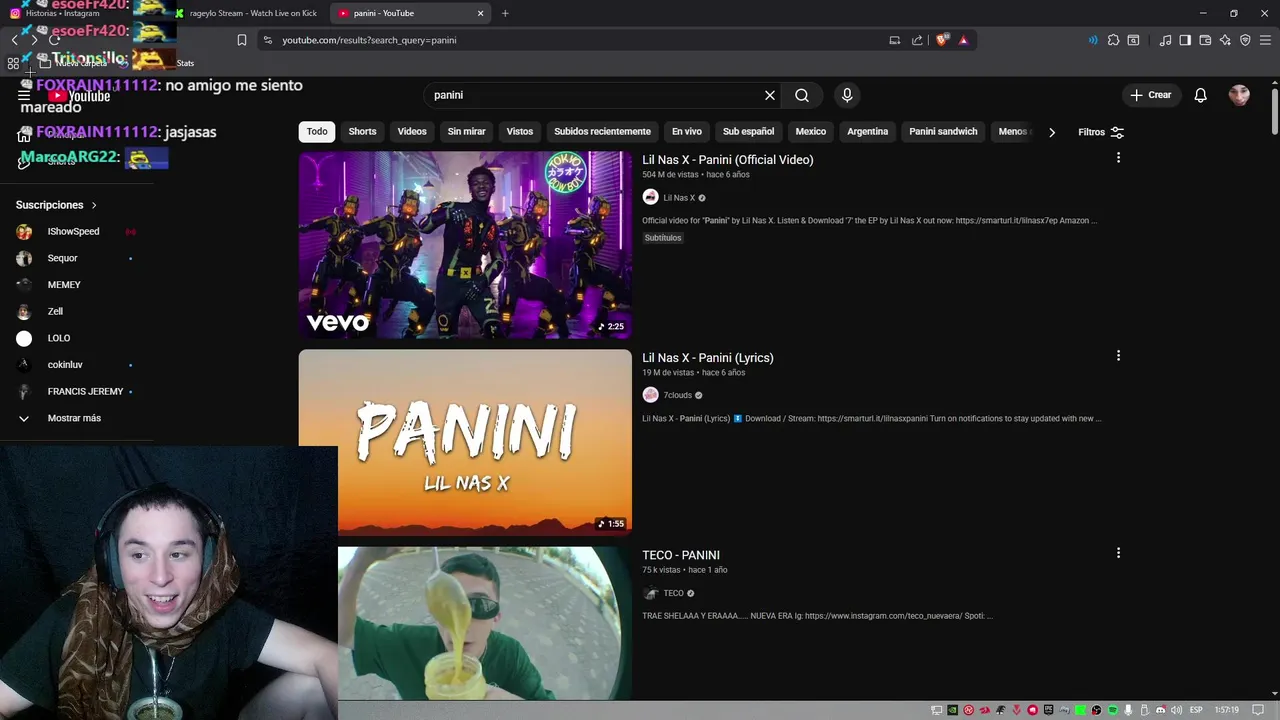Viewport: 1280px width, 720px height.
Task: Open Lil Nas X - Panini (Official Video) title
Action: click(728, 160)
